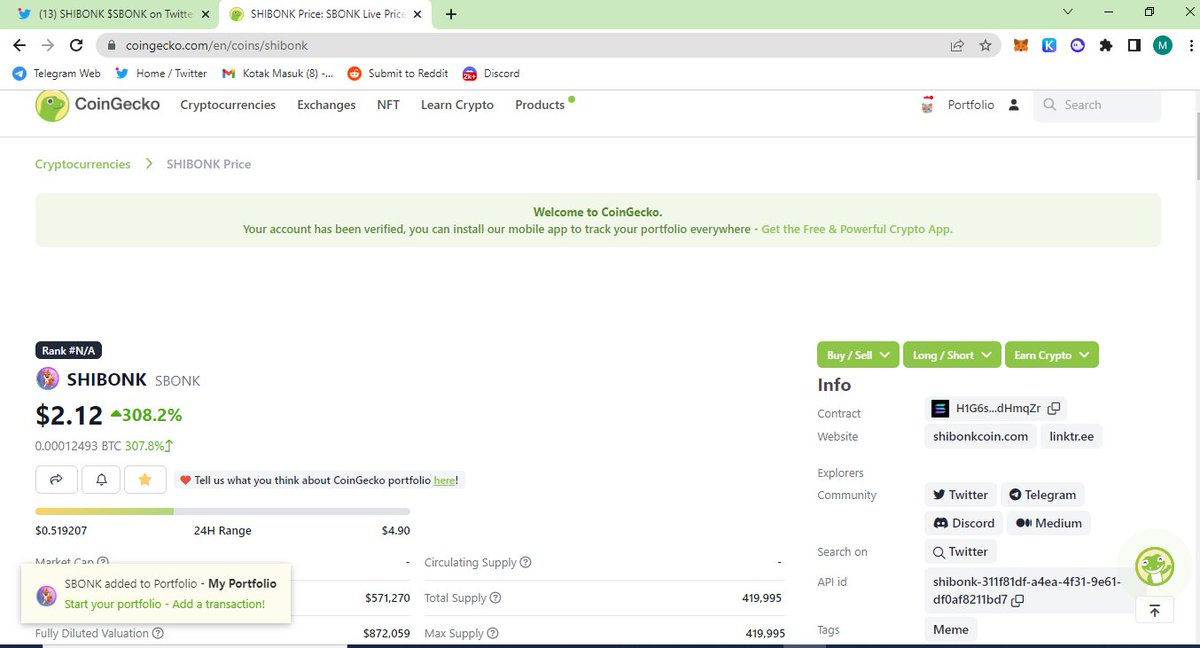Click the Solana chain icon beside the contract
Image resolution: width=1200 pixels, height=648 pixels.
[x=940, y=408]
